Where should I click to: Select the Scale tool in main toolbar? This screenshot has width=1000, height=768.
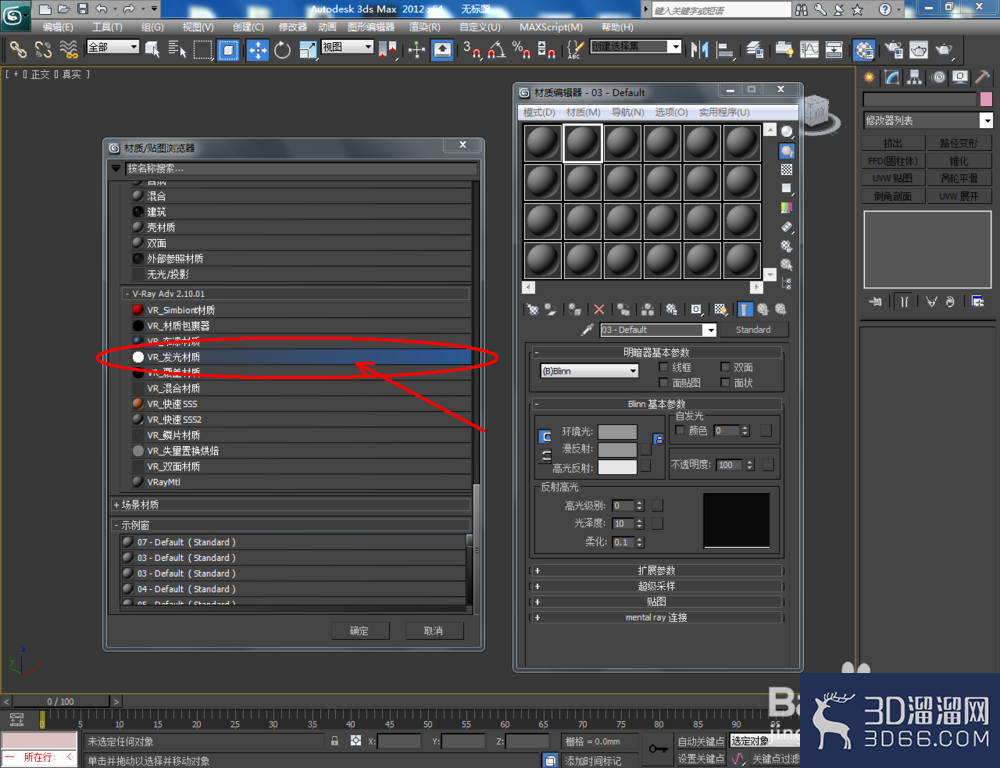(x=307, y=50)
